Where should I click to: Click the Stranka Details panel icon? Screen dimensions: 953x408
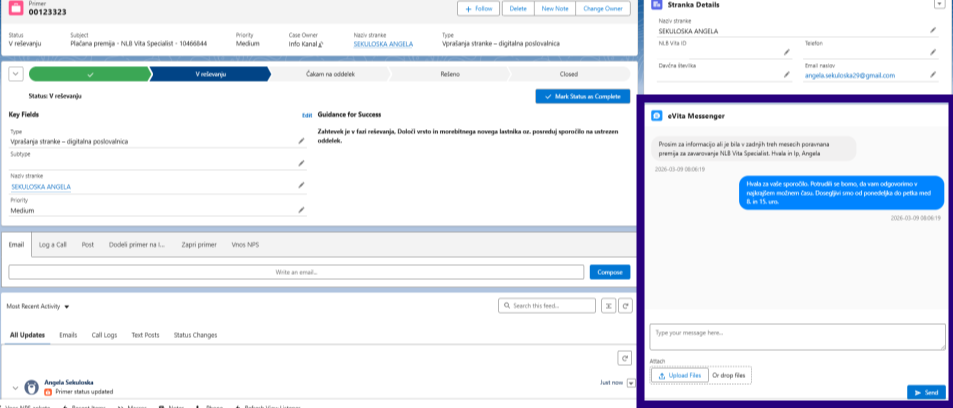click(656, 4)
